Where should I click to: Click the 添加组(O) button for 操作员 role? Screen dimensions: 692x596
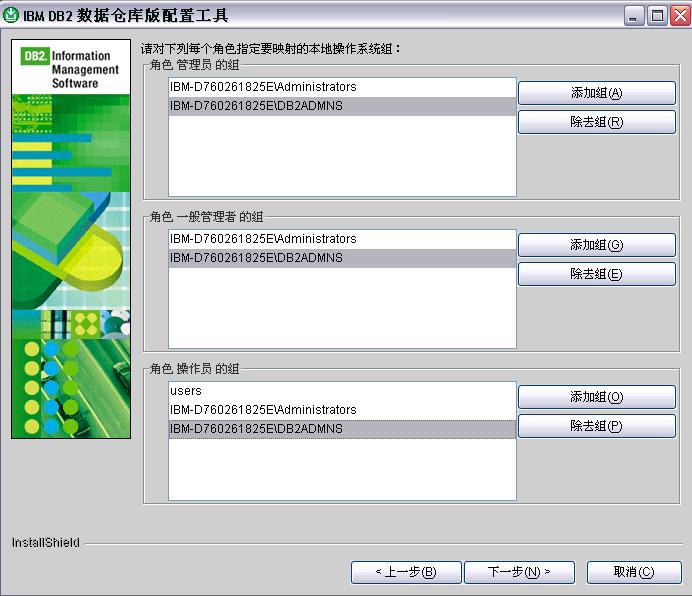(597, 397)
